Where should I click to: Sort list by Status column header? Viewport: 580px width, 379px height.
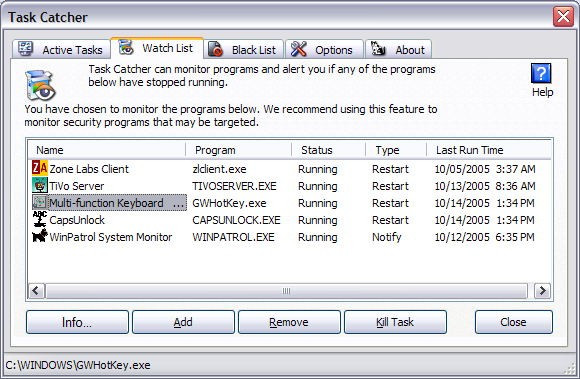click(x=329, y=150)
